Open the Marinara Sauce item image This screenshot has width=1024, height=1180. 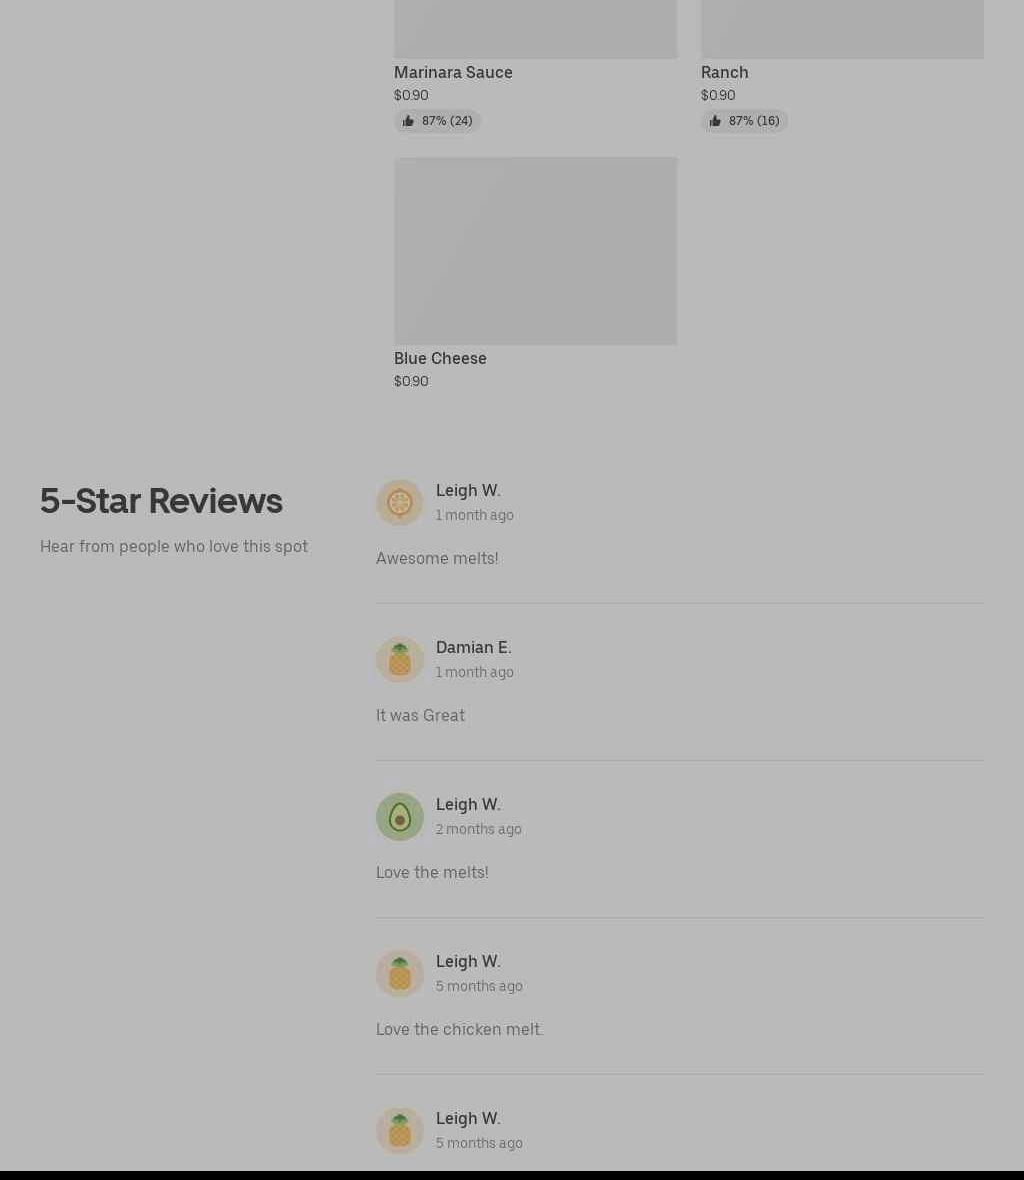536,29
